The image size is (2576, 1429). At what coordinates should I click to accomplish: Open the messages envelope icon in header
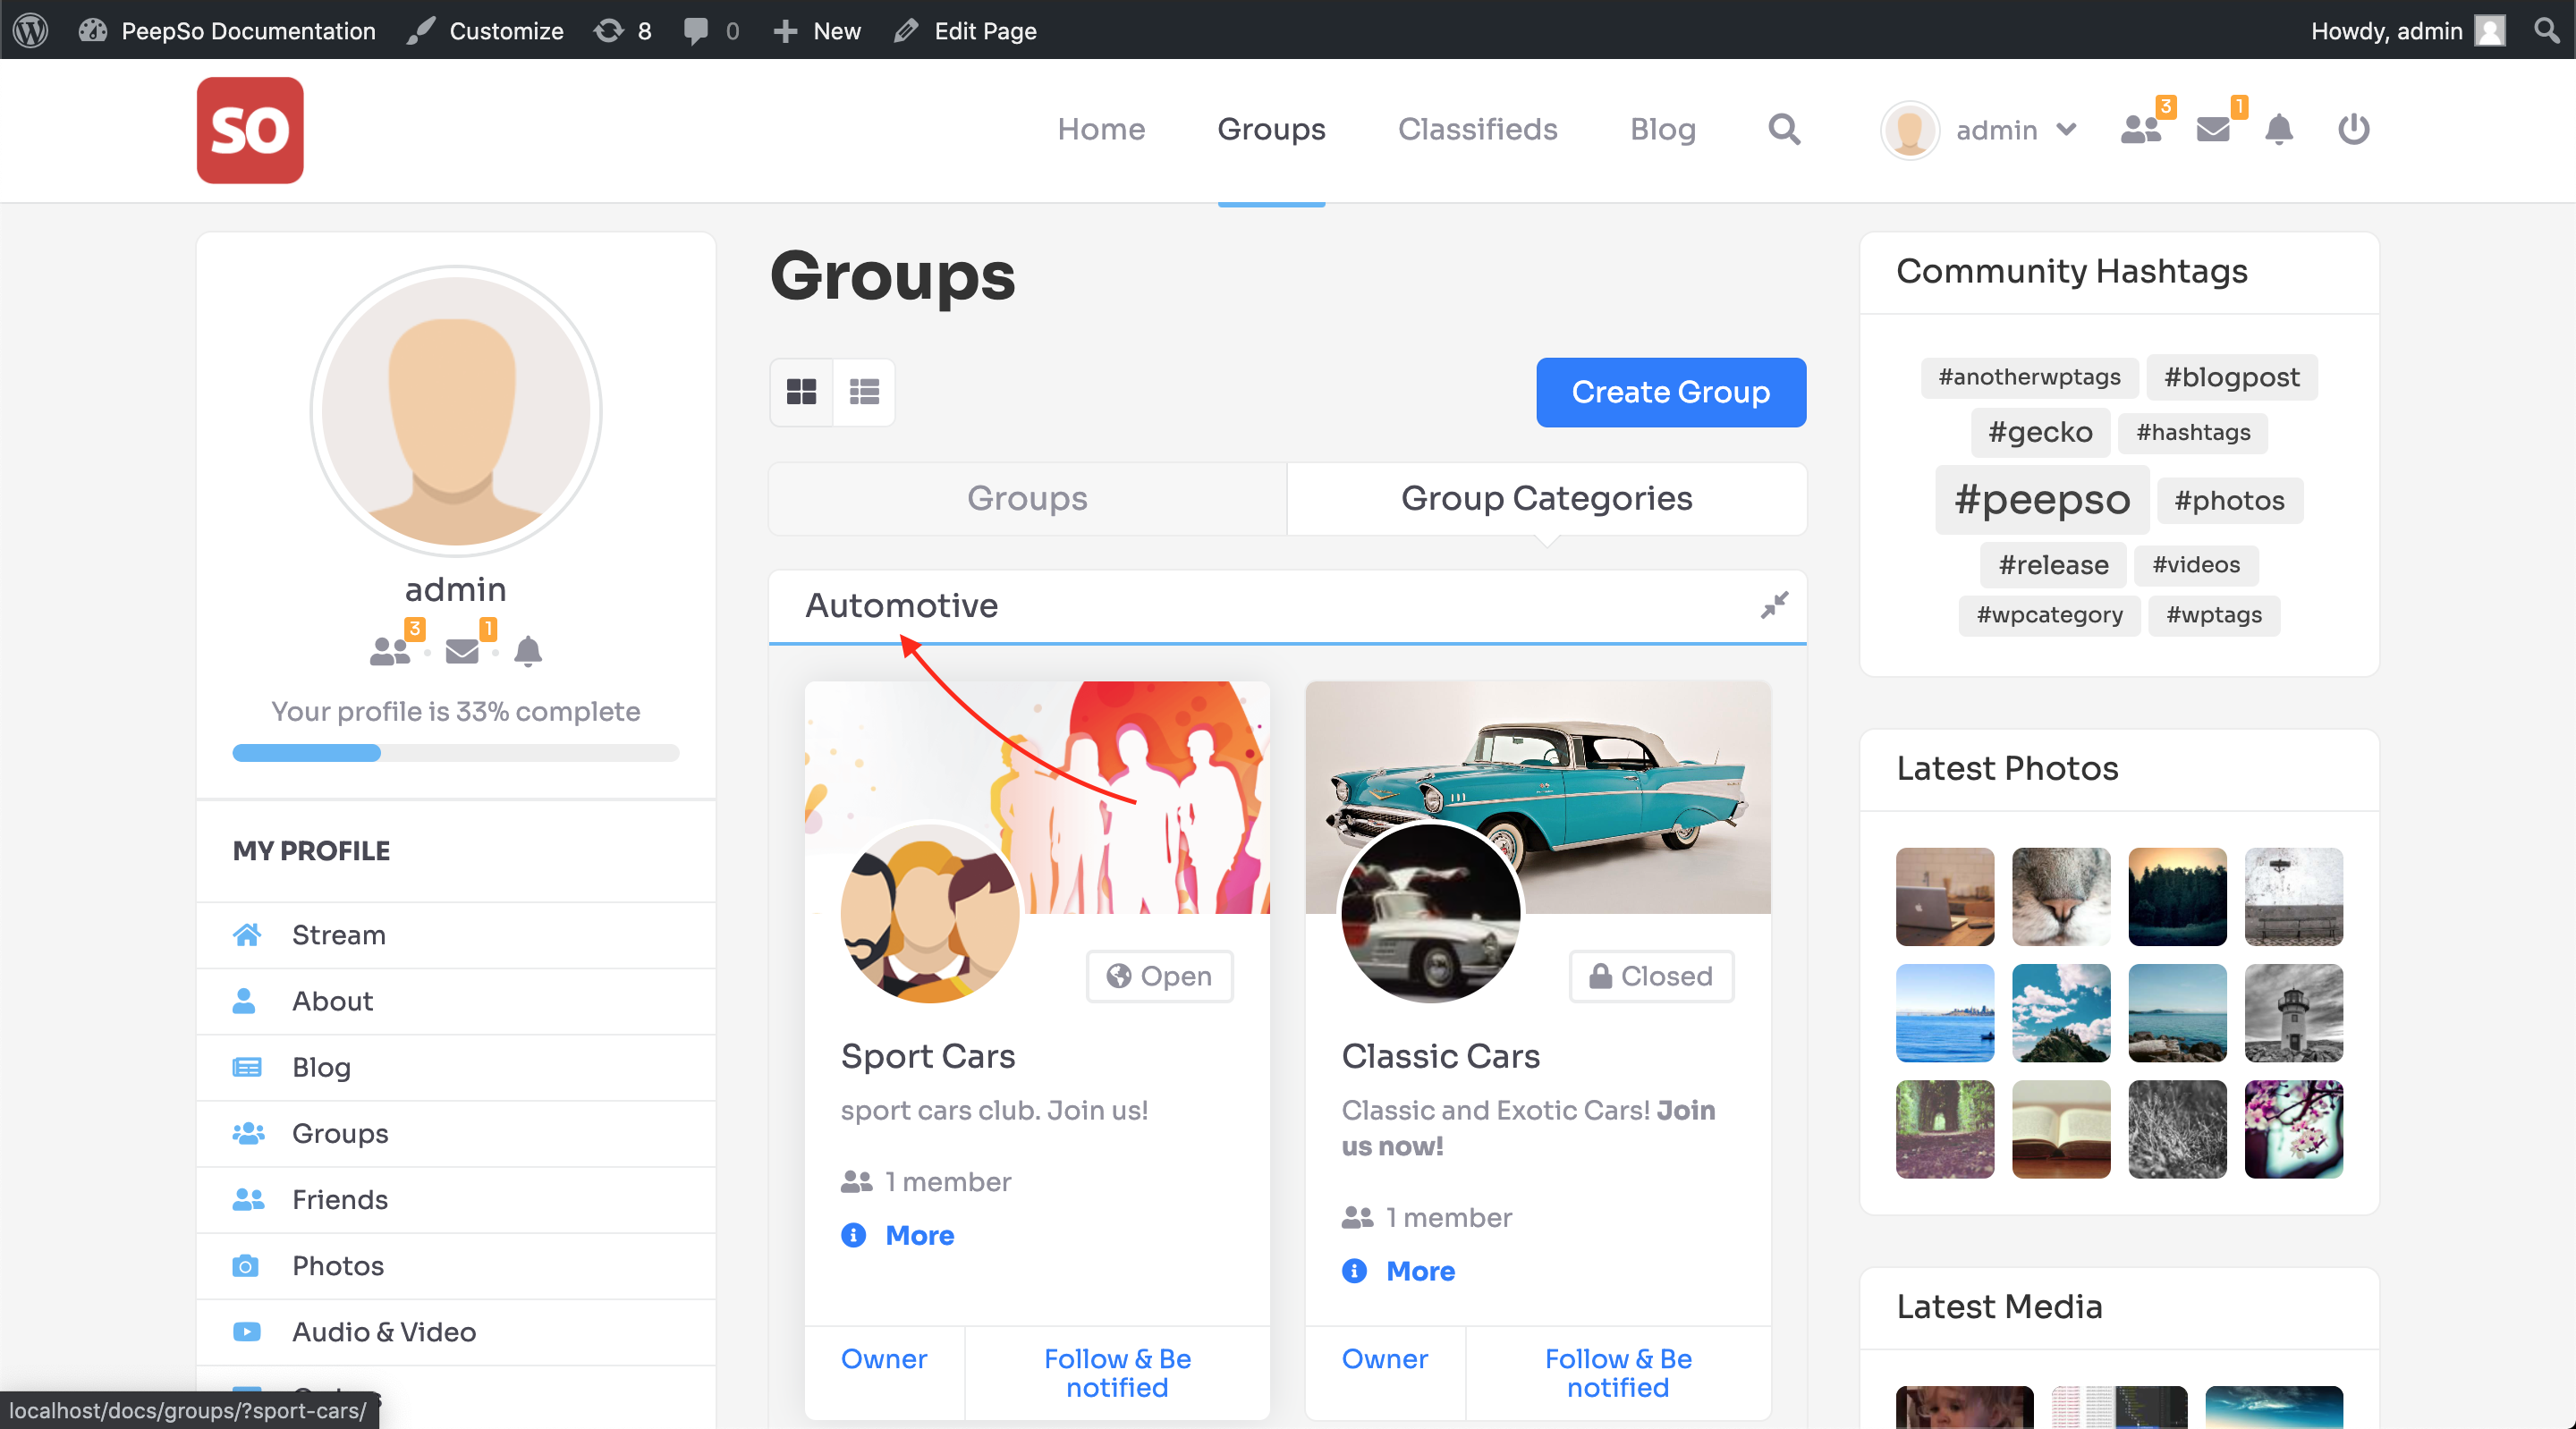[x=2213, y=129]
